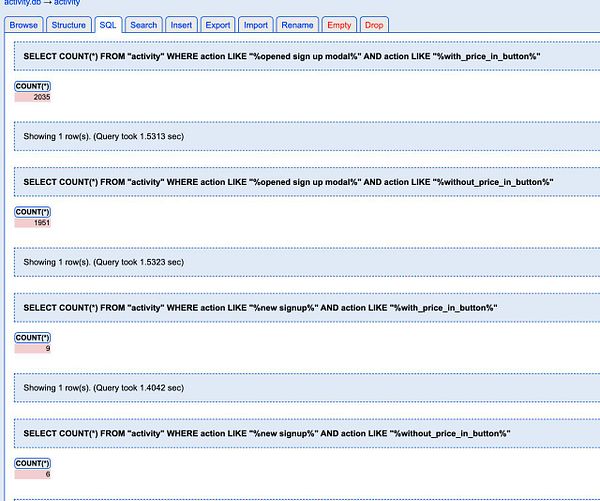Click the red Drop tab
This screenshot has height=501, width=600.
point(374,25)
